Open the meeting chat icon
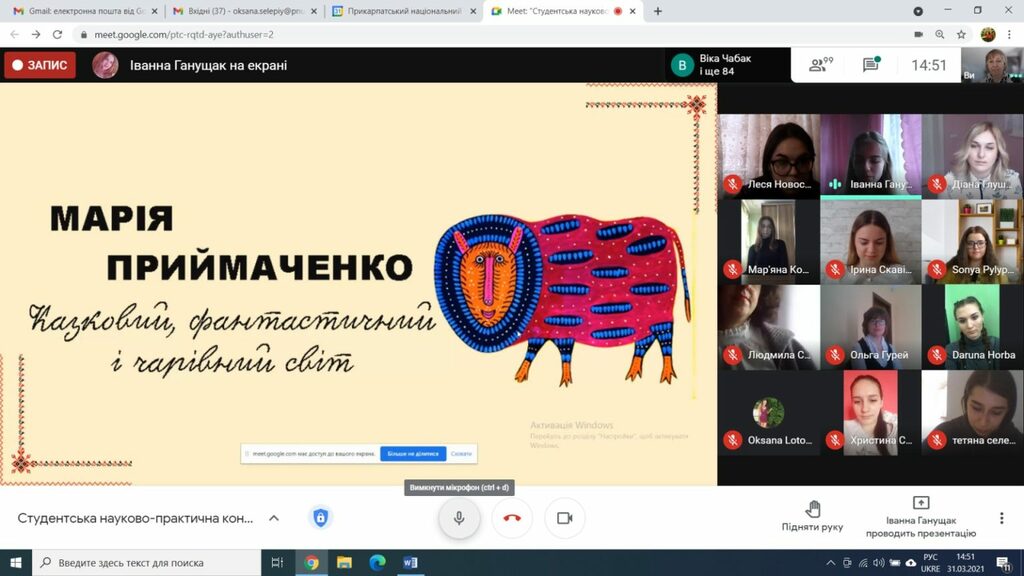The width and height of the screenshot is (1024, 576). (871, 65)
